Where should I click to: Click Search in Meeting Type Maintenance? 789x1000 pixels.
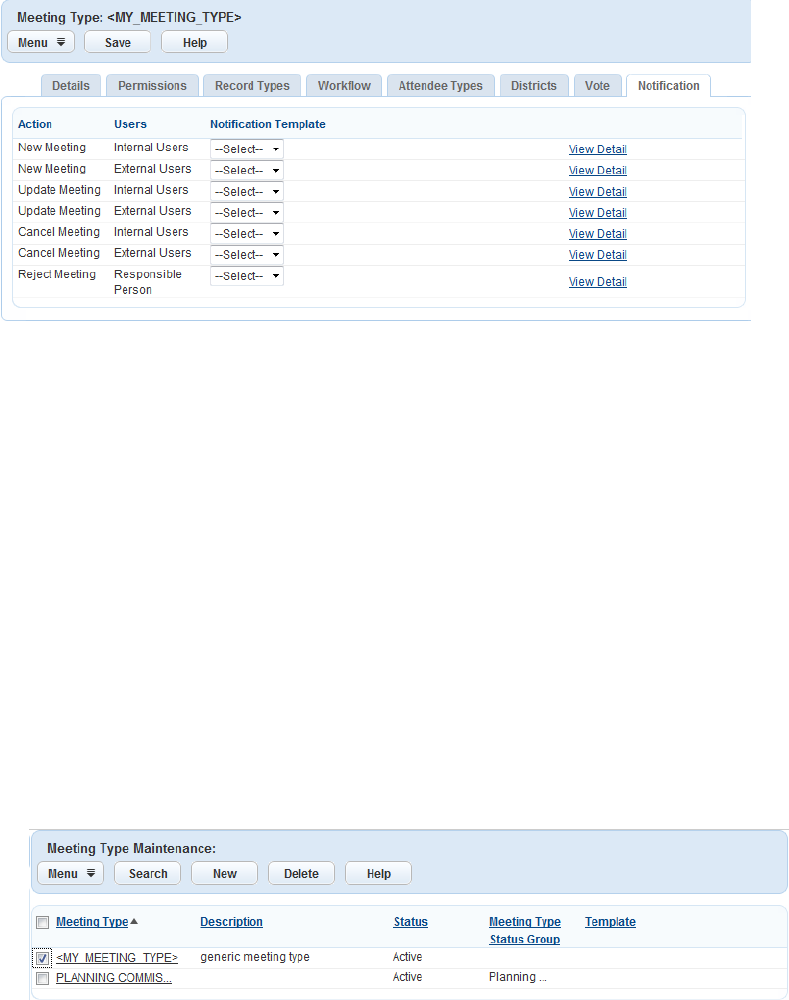pos(148,873)
